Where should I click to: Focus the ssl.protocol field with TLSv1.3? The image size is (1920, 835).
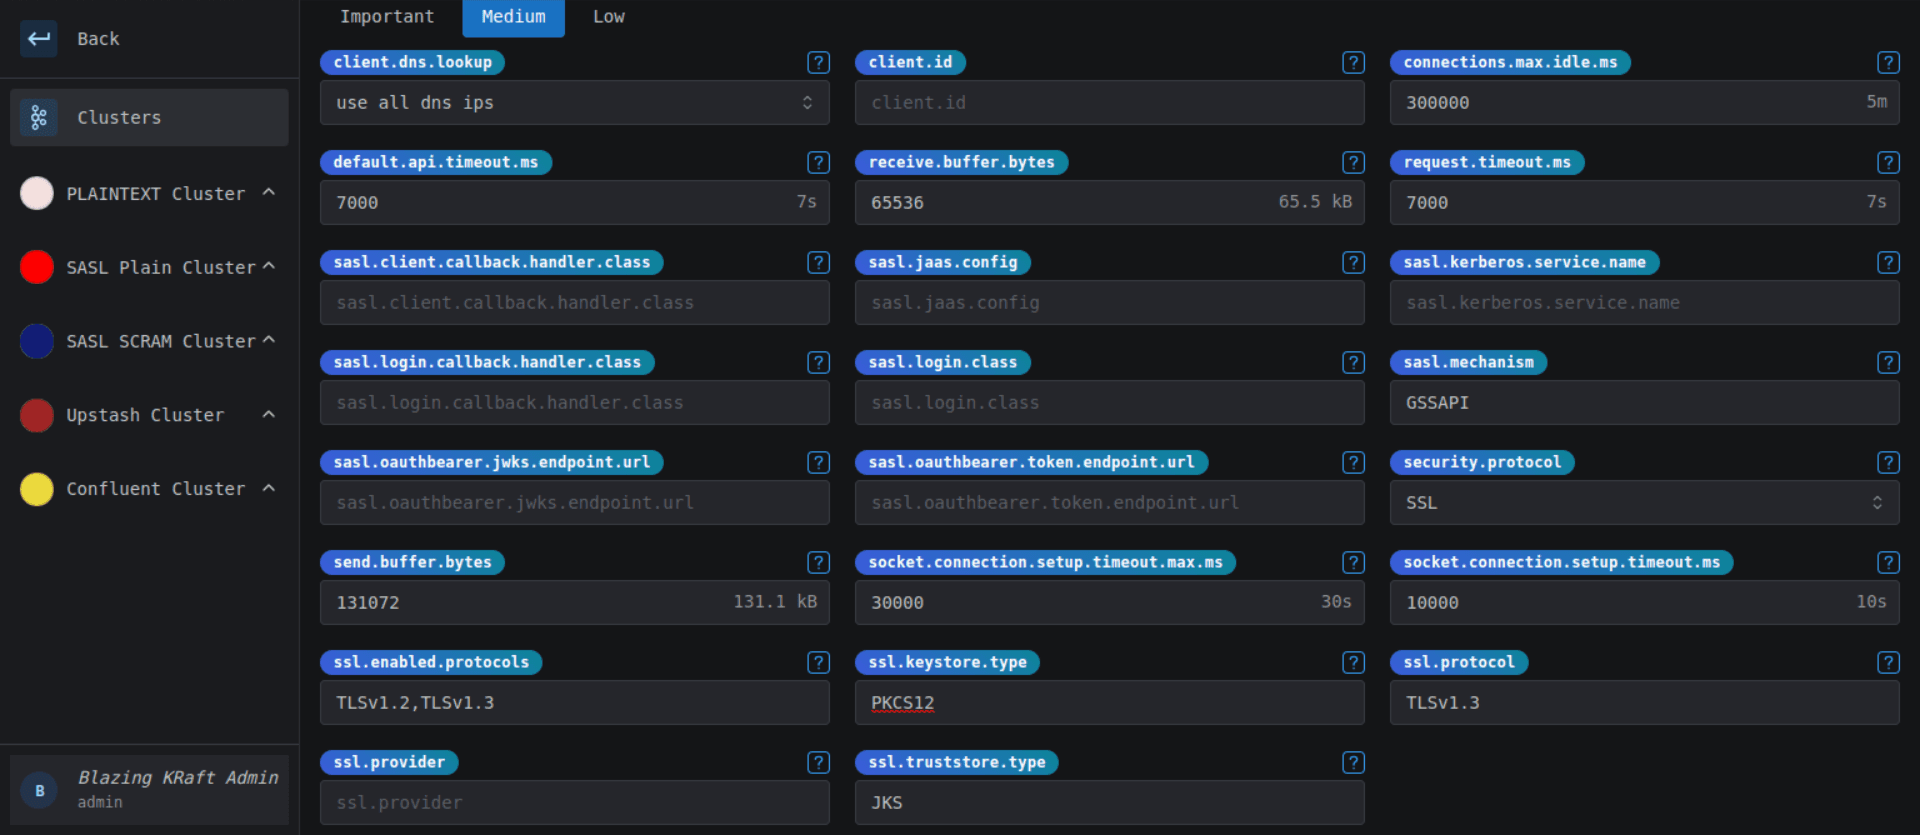tap(1645, 702)
